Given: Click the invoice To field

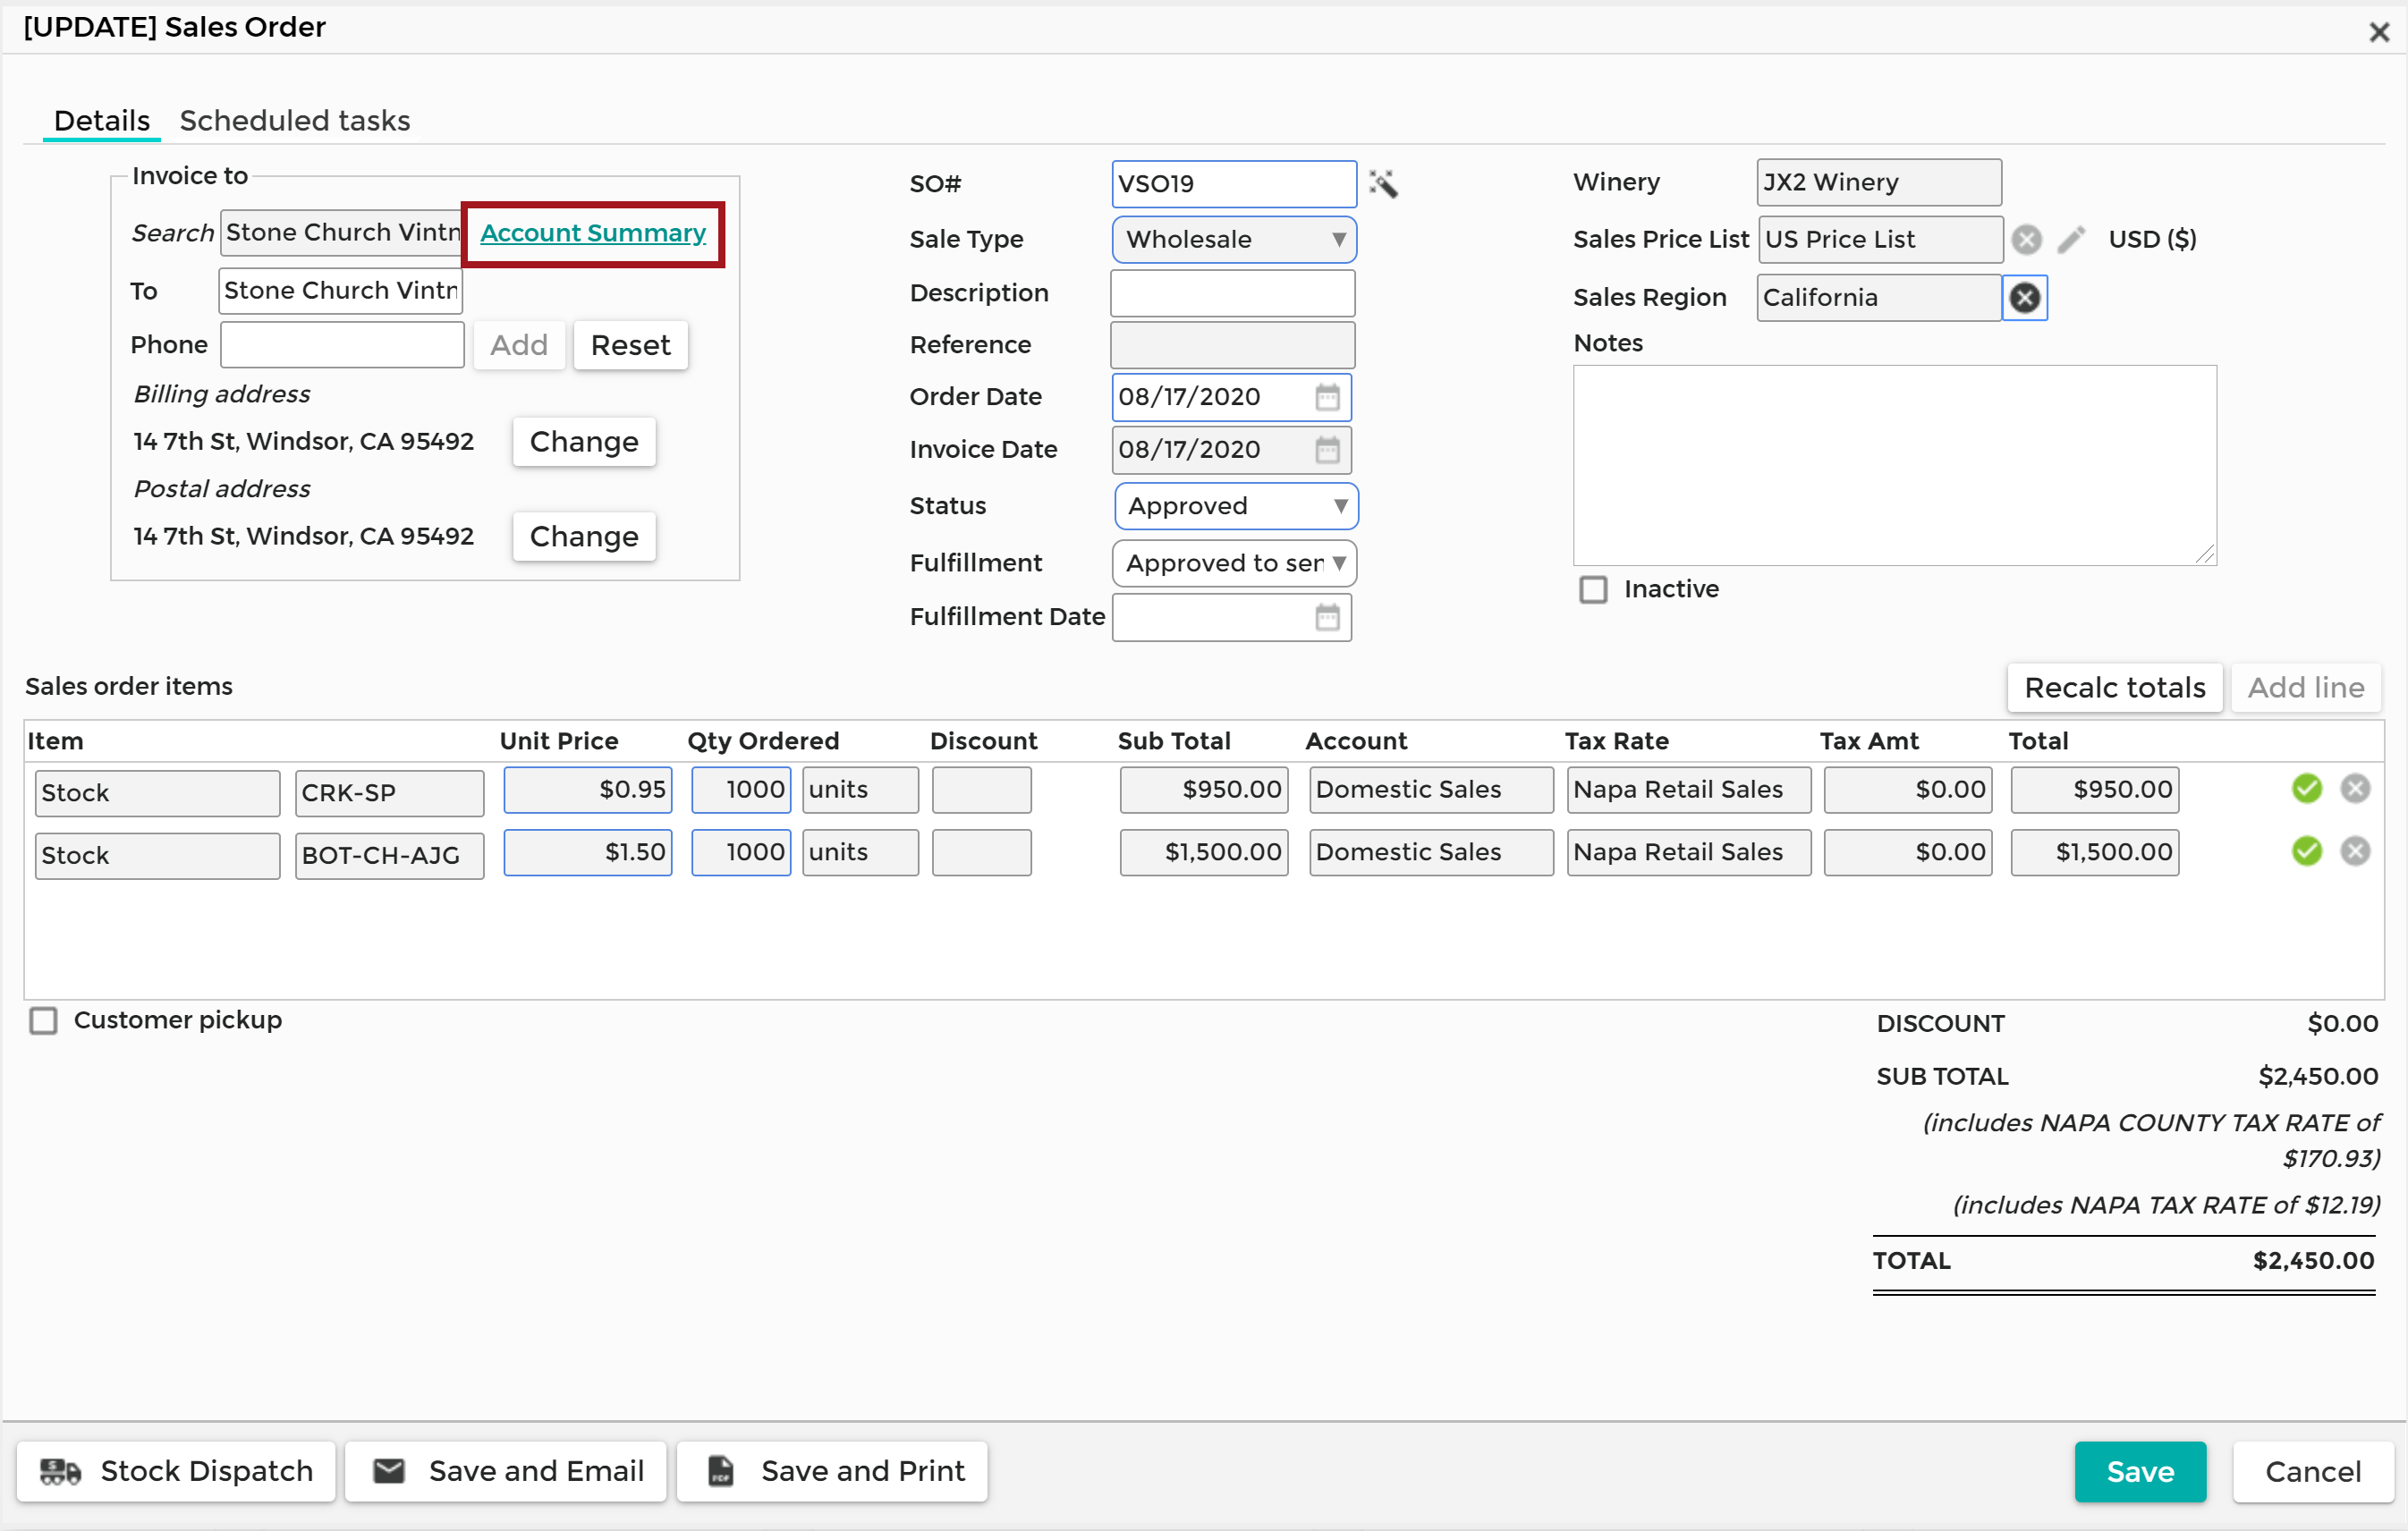Looking at the screenshot, I should [x=341, y=291].
